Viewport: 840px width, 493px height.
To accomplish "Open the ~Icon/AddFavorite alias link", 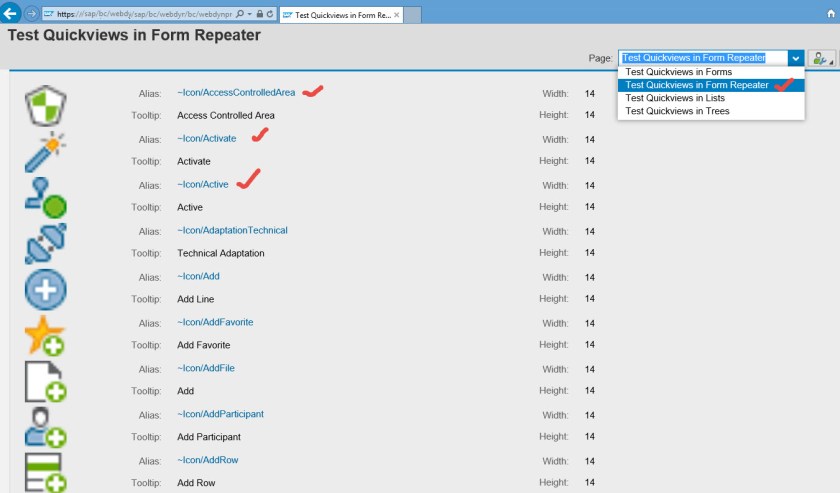I will (x=215, y=322).
